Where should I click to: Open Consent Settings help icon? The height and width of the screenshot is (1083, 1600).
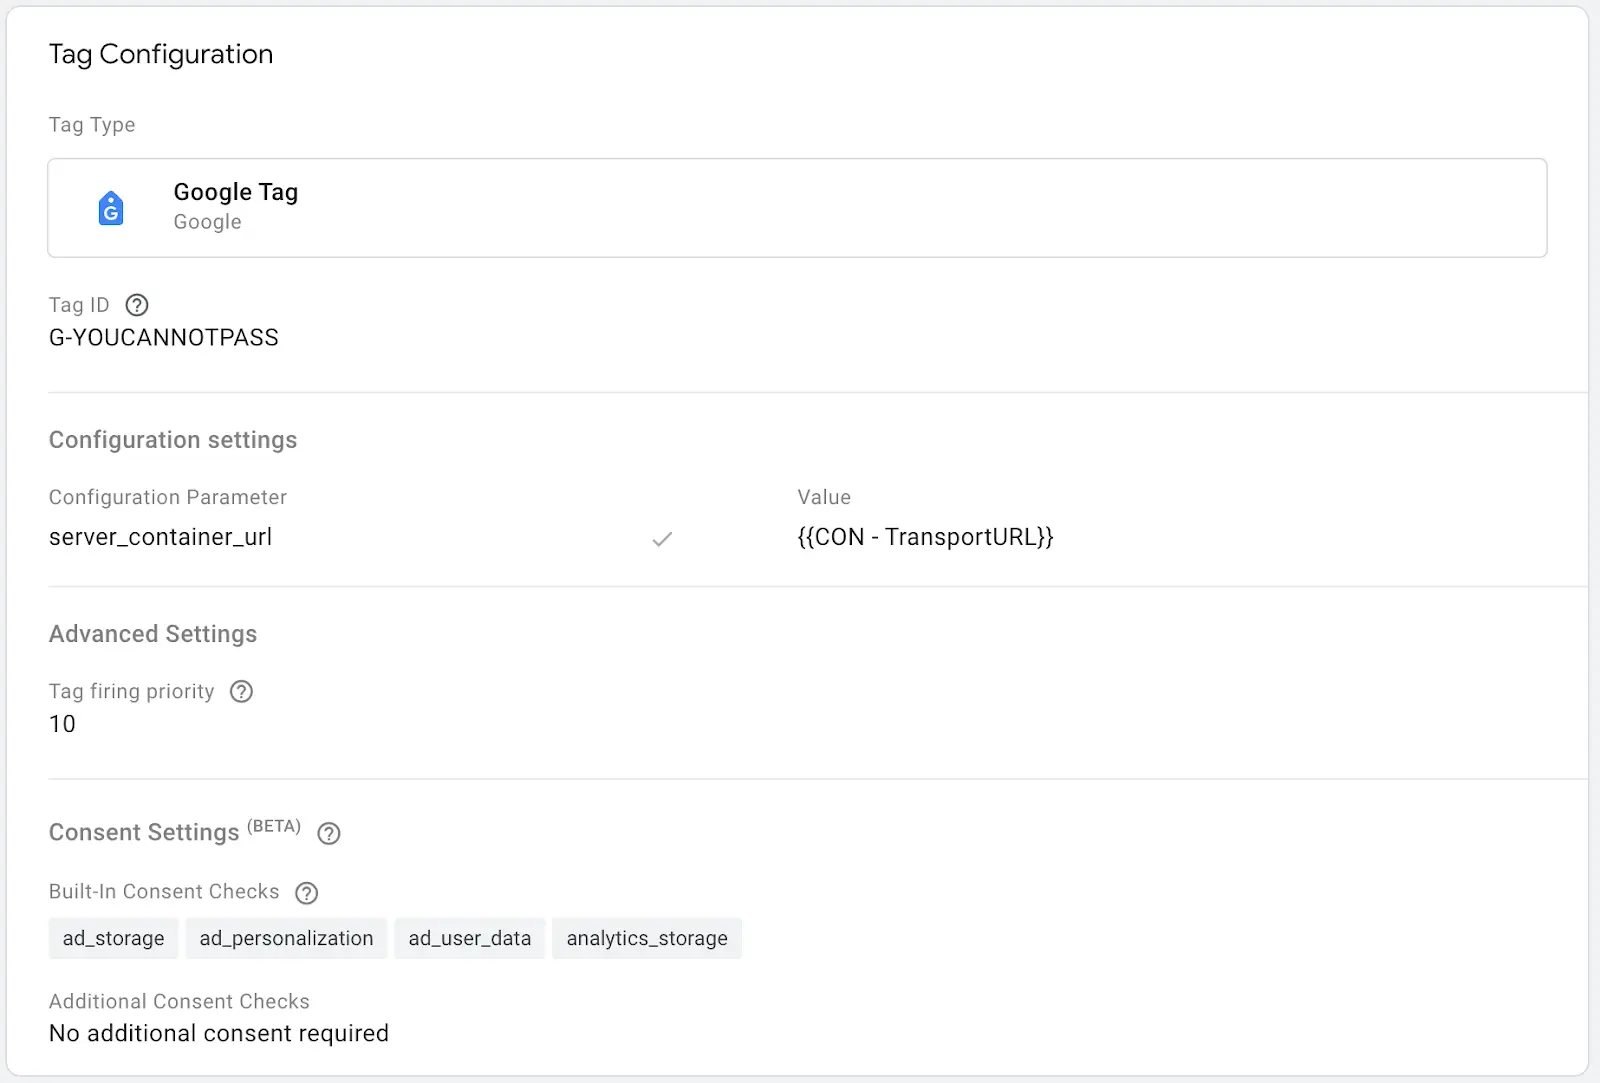coord(329,833)
